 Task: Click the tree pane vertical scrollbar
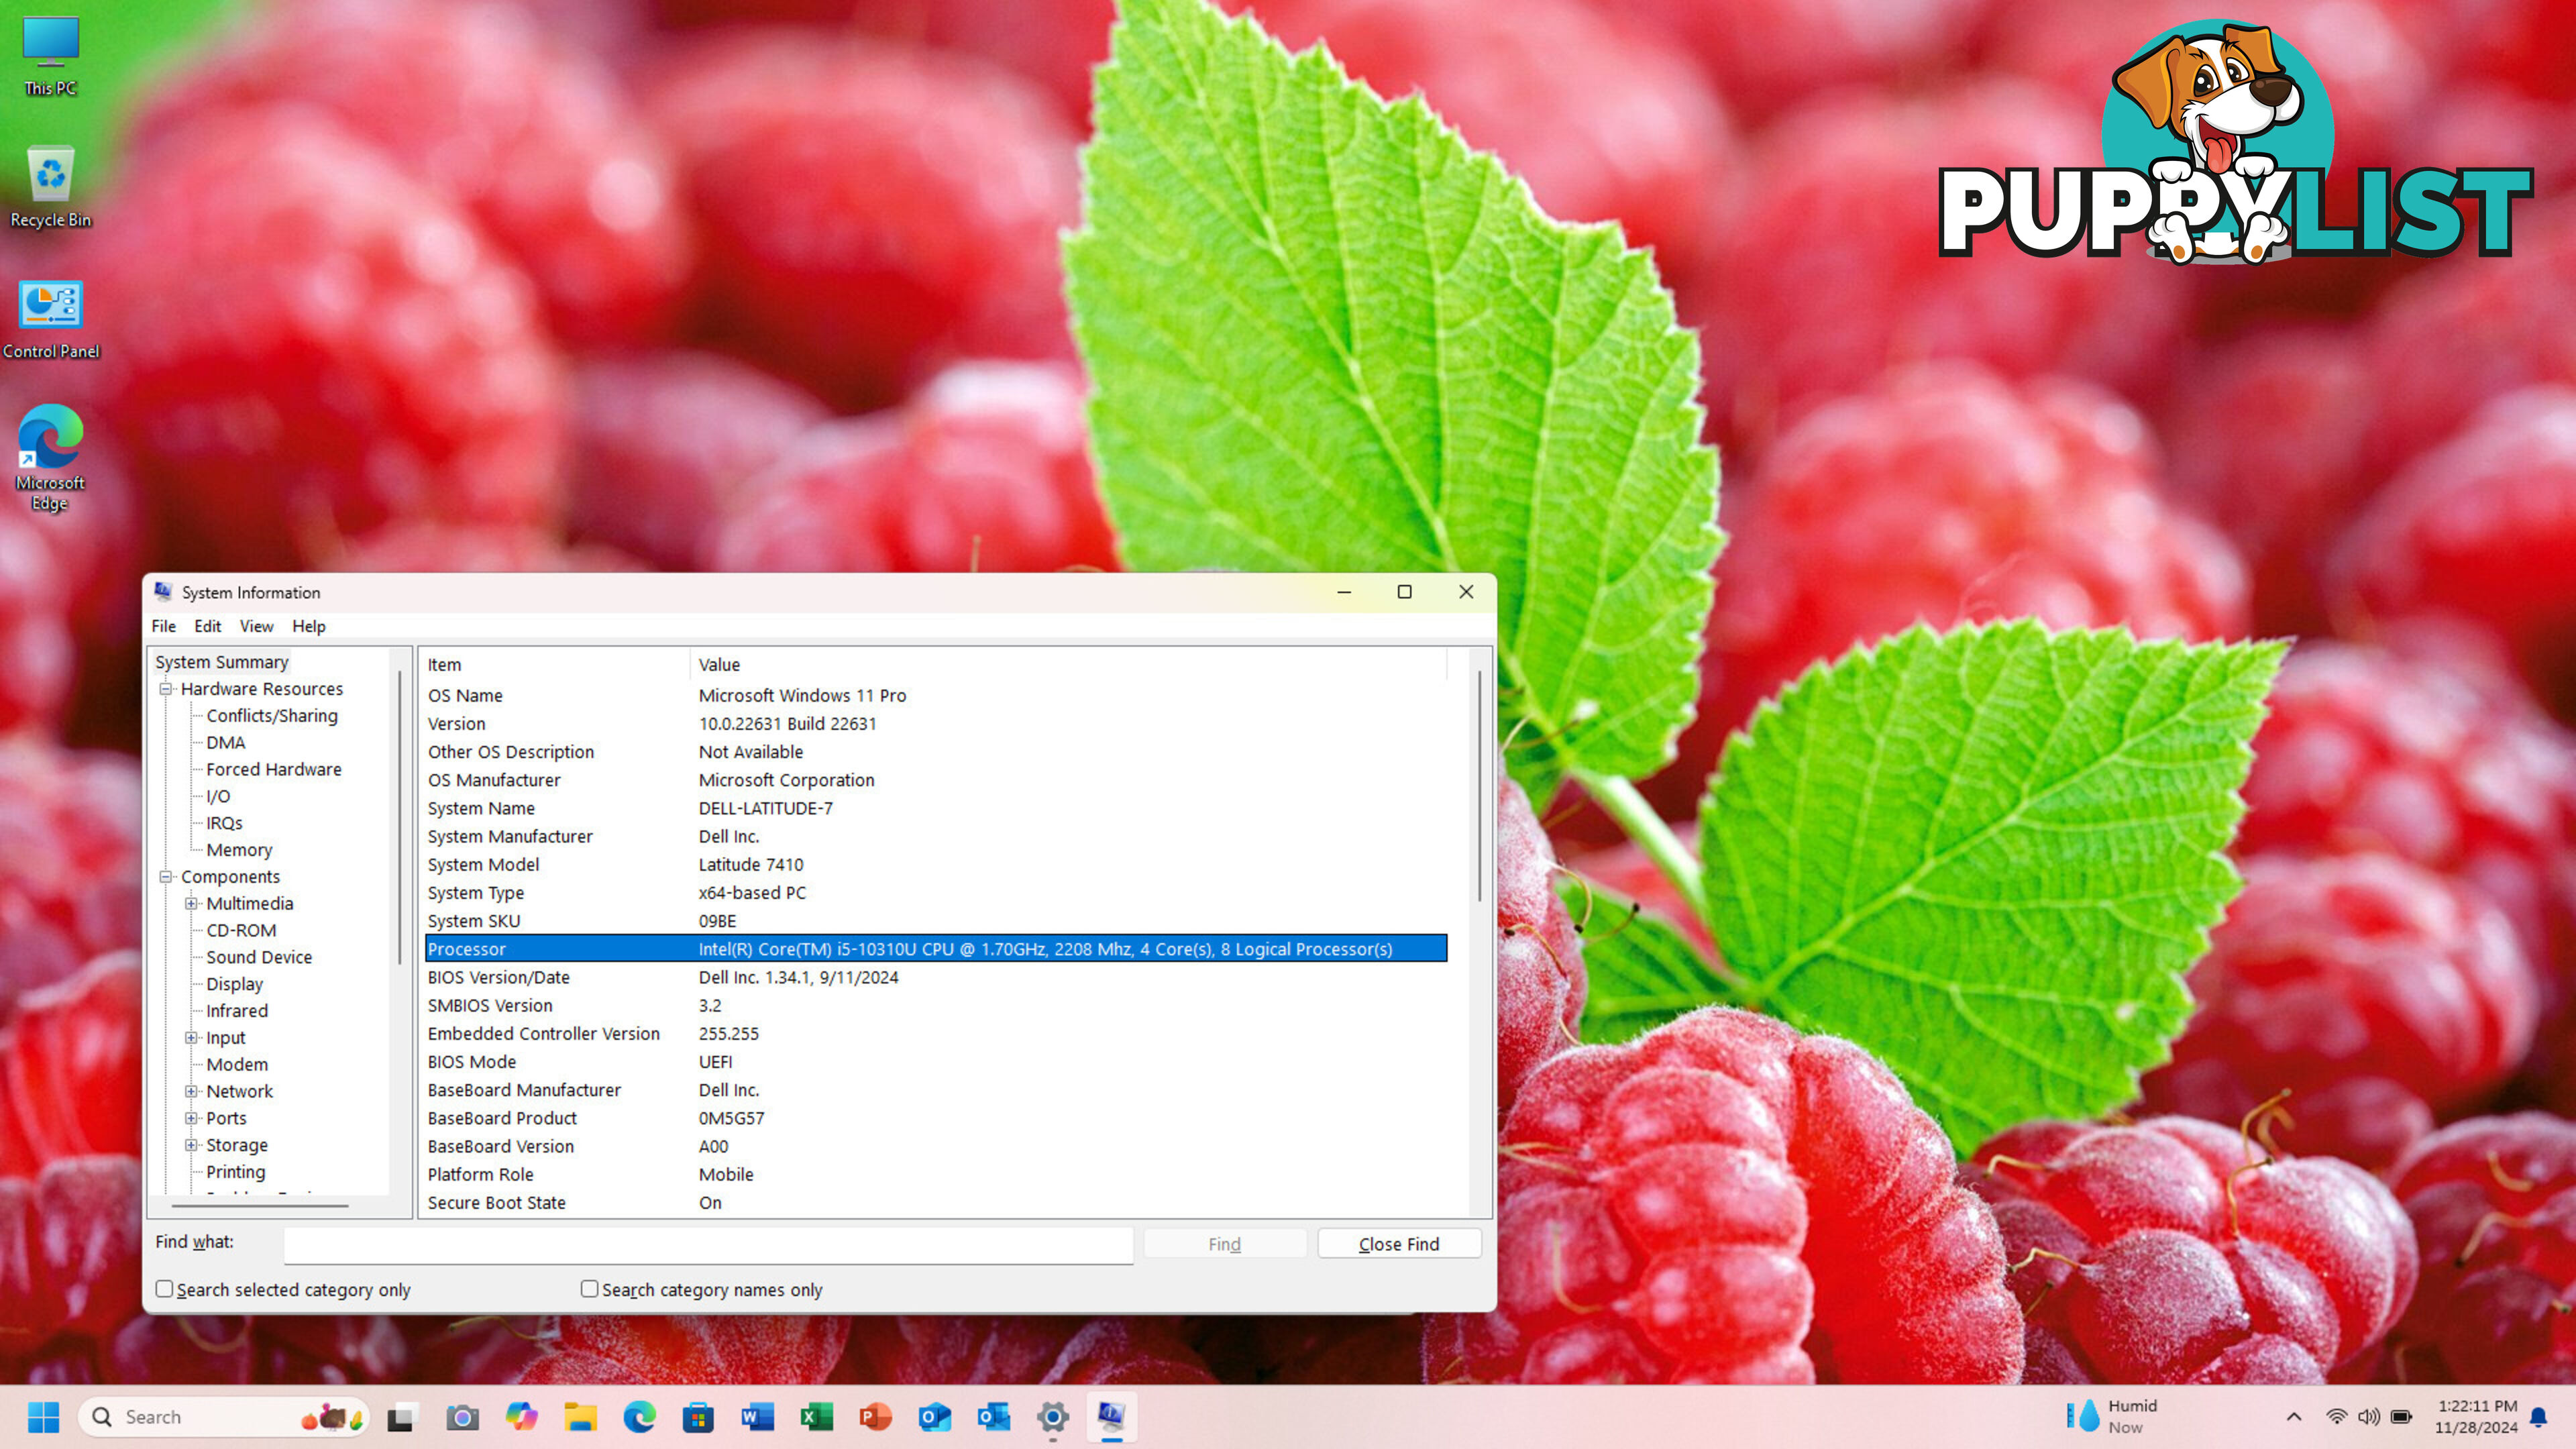[x=400, y=818]
